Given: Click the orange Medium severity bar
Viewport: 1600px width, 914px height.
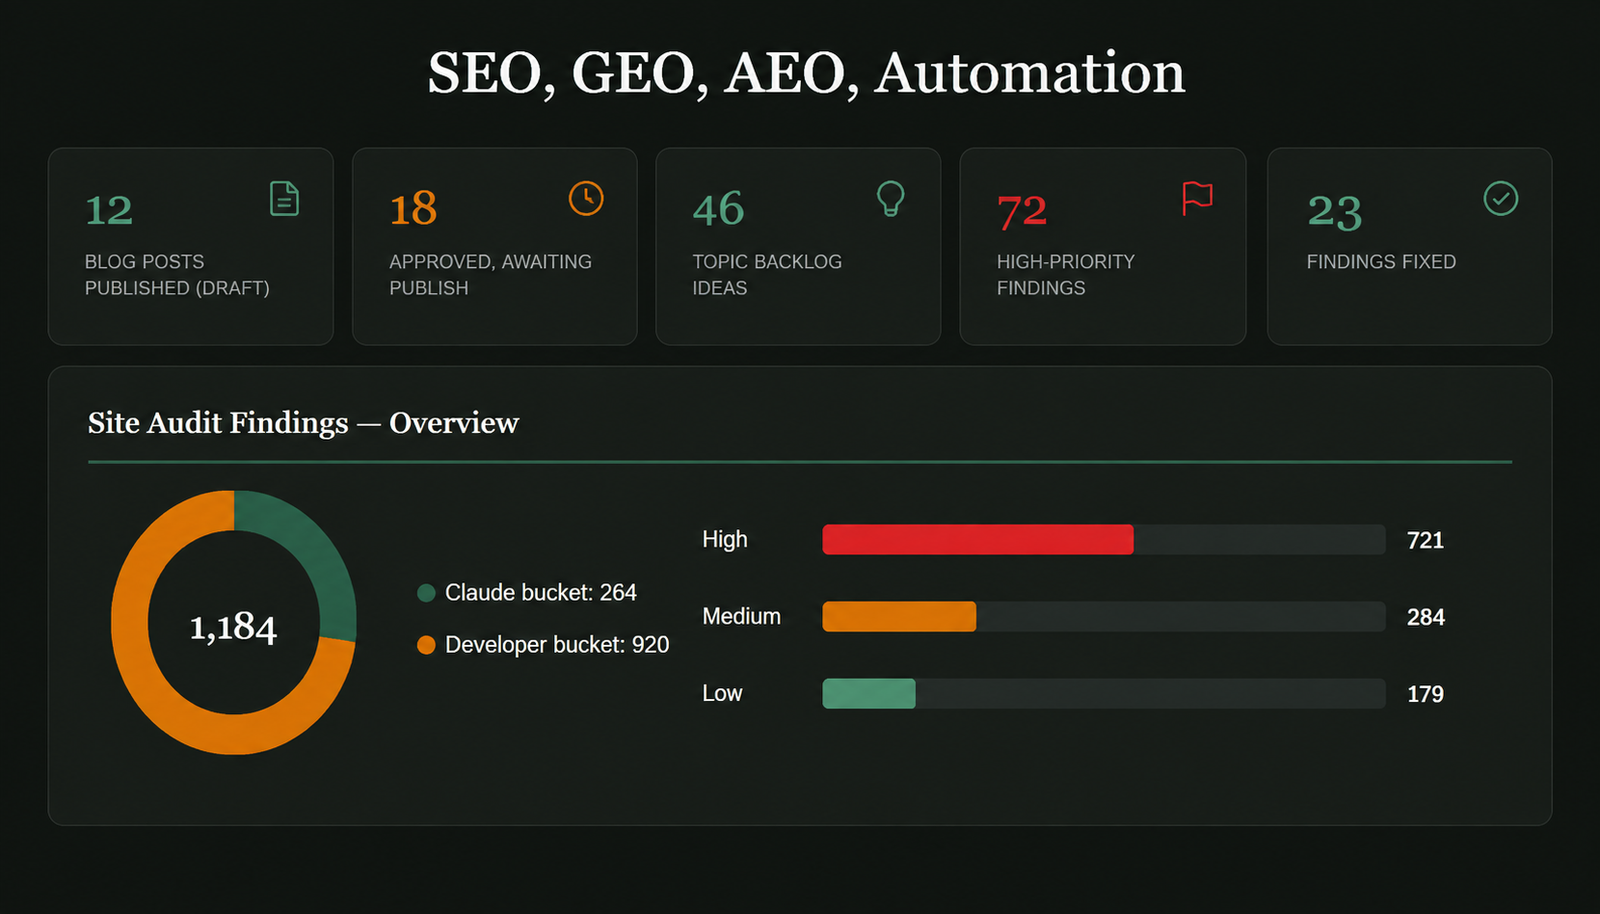Looking at the screenshot, I should coord(899,616).
